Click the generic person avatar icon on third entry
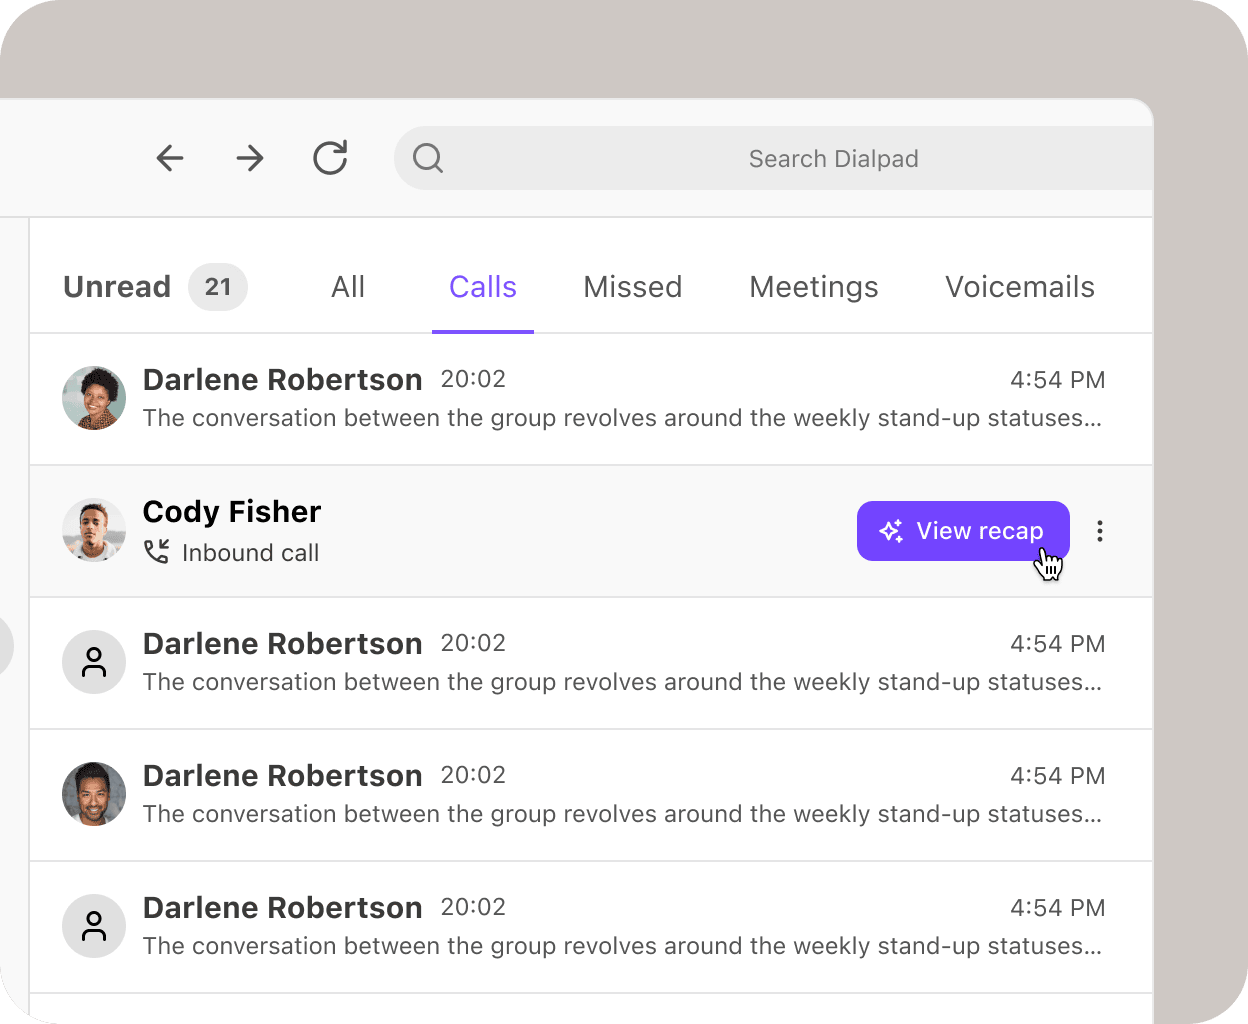The image size is (1248, 1024). [93, 662]
